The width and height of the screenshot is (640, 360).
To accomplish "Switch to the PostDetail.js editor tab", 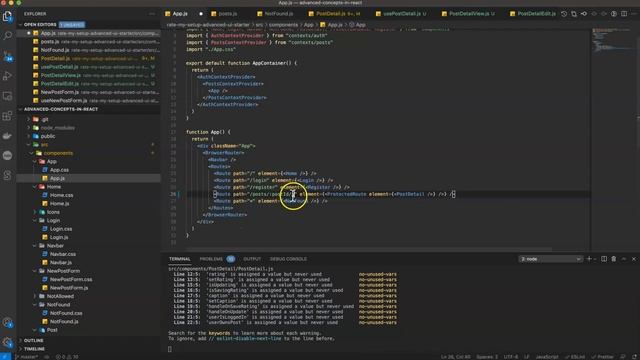I will [337, 14].
